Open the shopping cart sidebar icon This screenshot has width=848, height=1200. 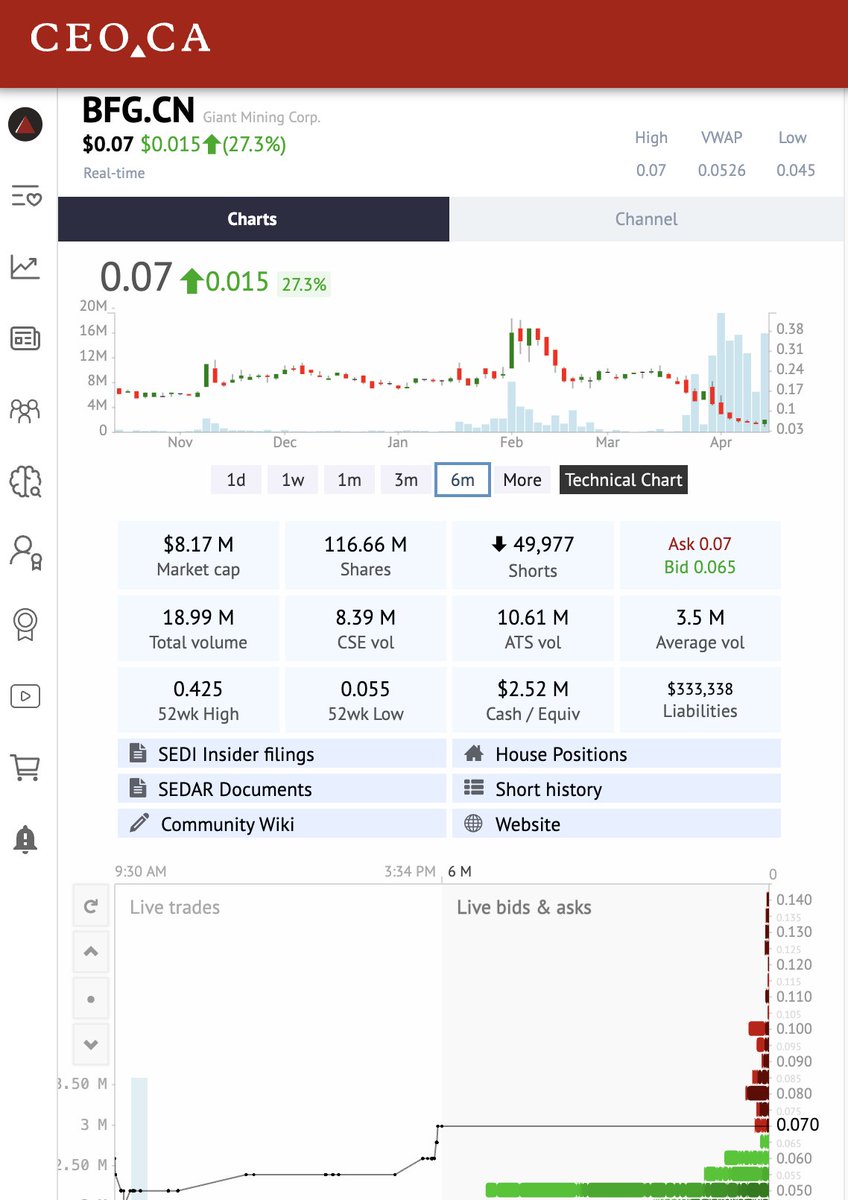pyautogui.click(x=25, y=767)
